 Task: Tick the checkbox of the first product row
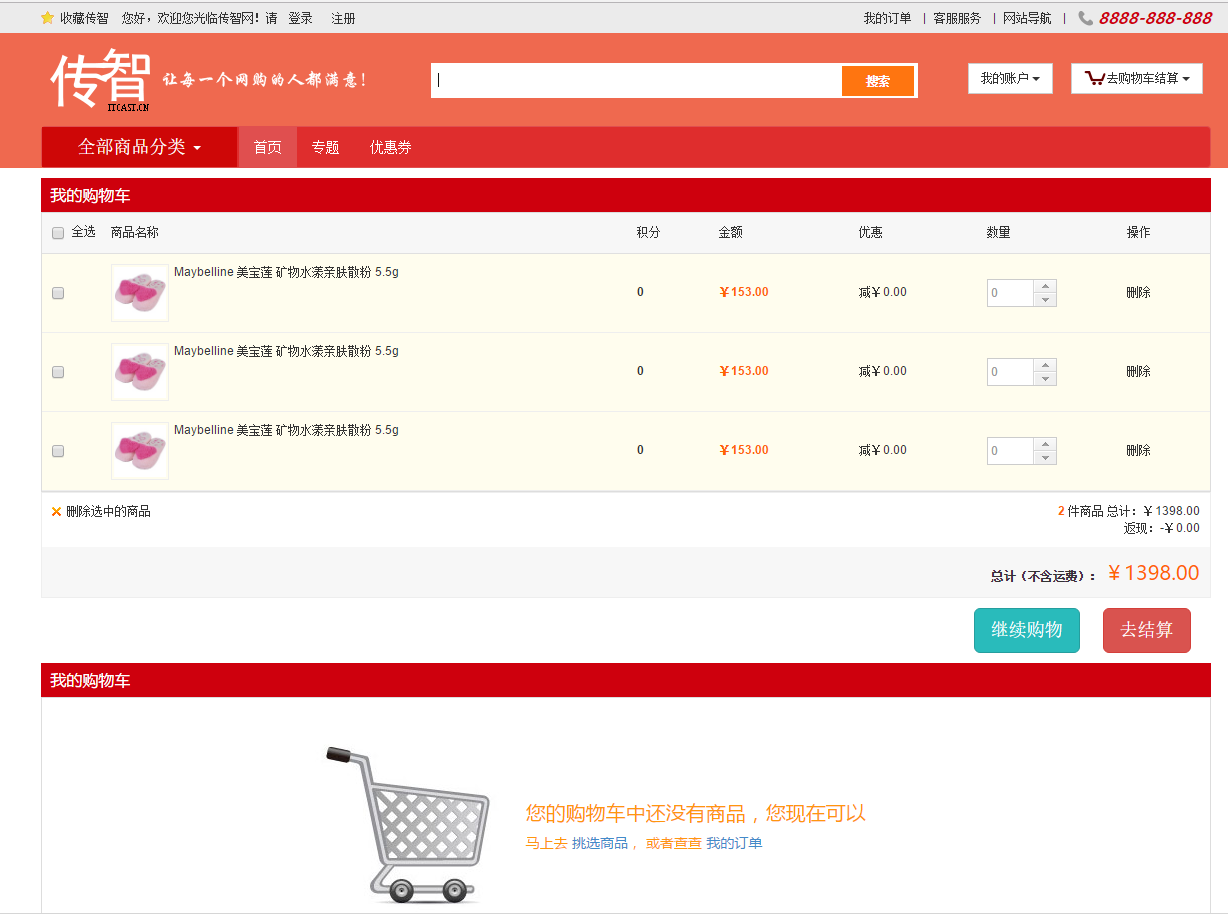tap(58, 293)
